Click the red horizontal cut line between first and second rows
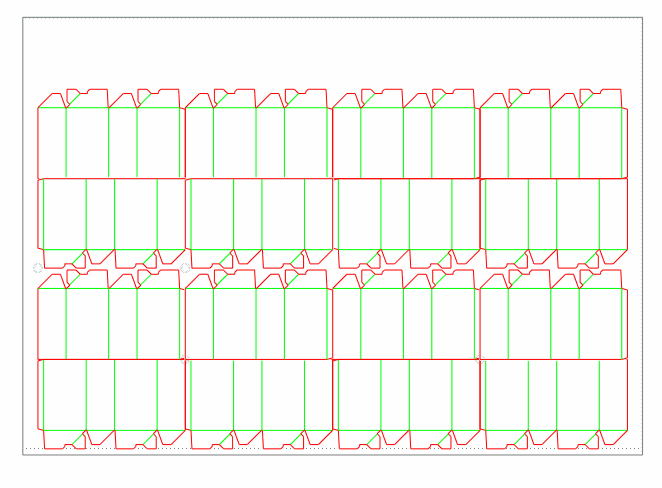The width and height of the screenshot is (662, 488). (110, 178)
